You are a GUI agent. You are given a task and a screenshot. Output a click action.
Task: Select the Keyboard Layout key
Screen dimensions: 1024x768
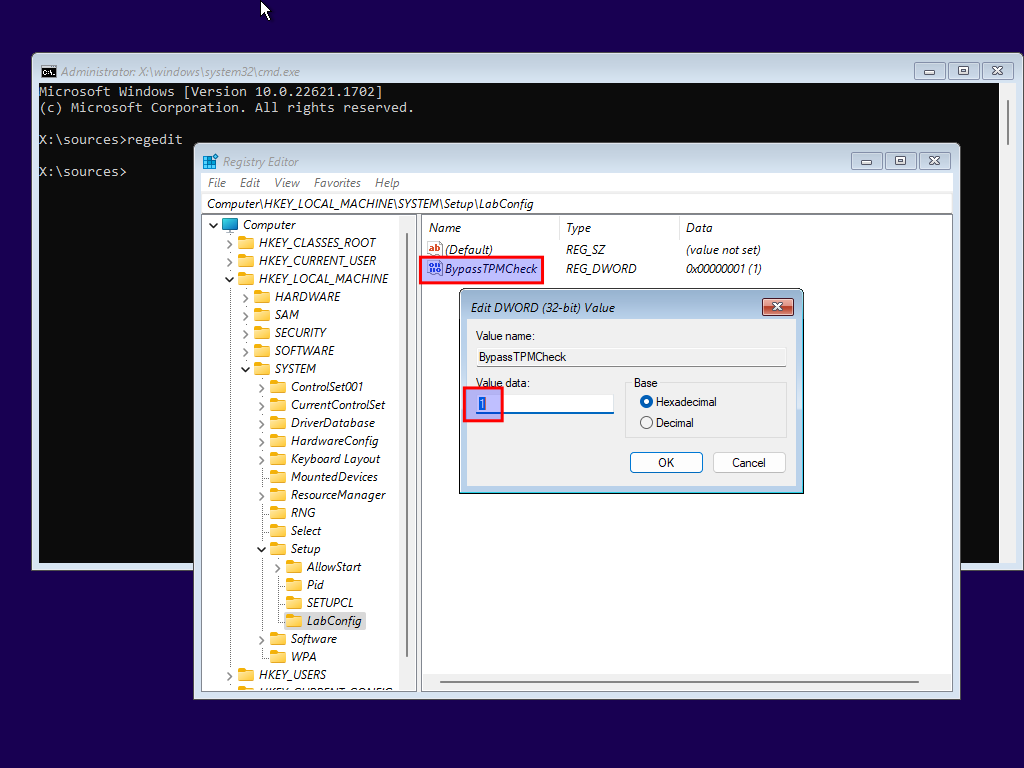pos(335,459)
